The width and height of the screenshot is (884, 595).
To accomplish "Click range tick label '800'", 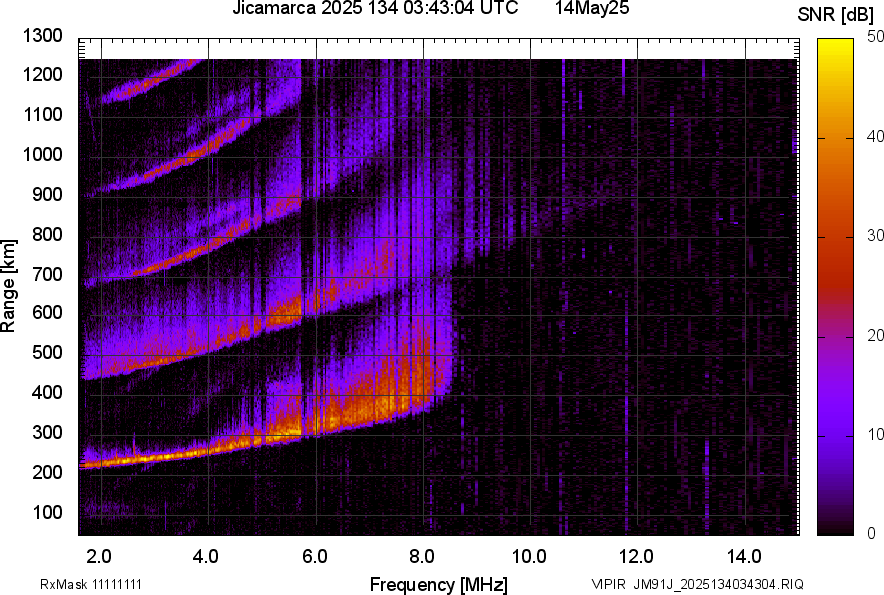I will pyautogui.click(x=47, y=234).
